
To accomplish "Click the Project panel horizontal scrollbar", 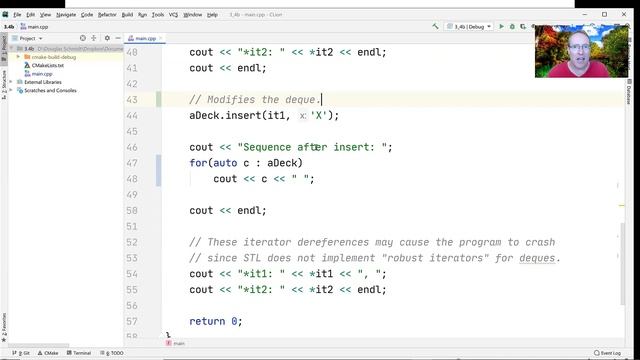I will (39, 345).
